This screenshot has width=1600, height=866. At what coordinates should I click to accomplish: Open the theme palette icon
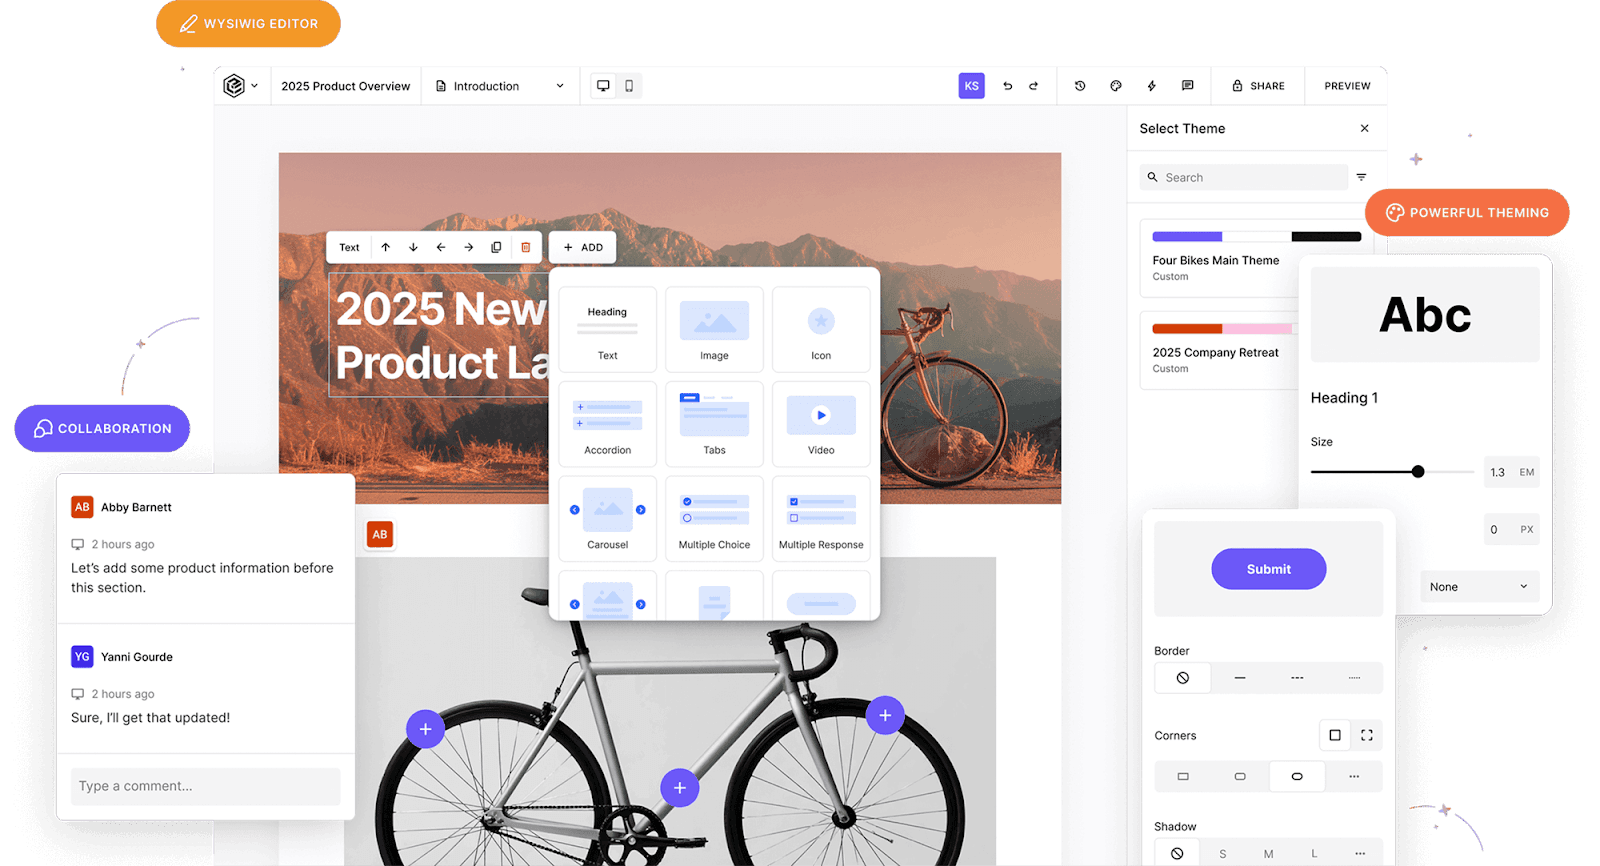click(x=1116, y=86)
